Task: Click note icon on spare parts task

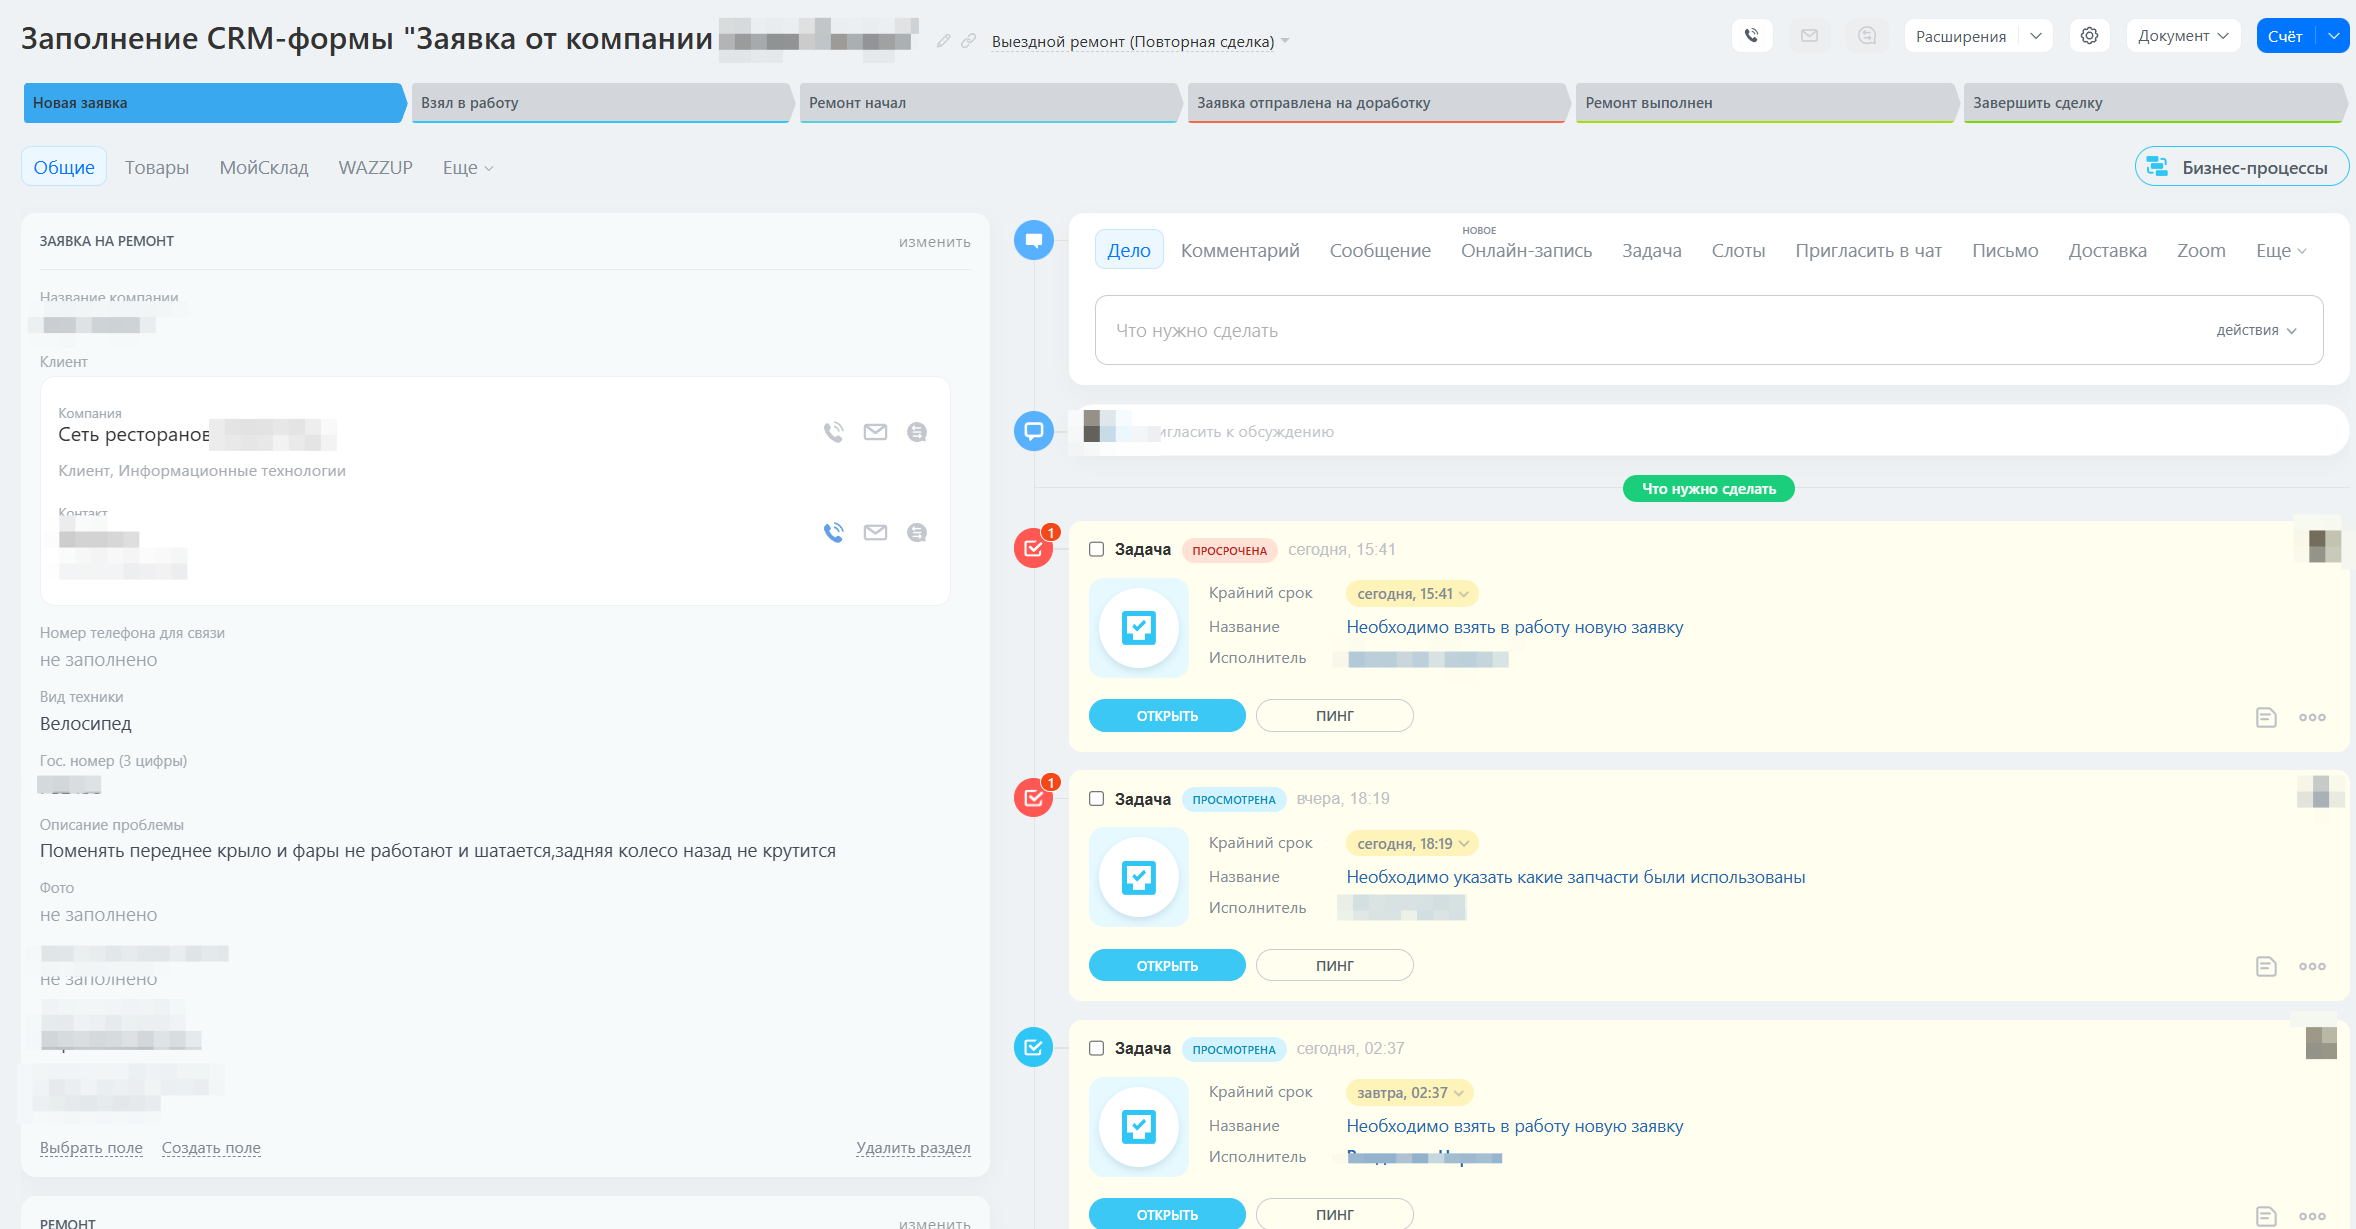Action: point(2266,966)
